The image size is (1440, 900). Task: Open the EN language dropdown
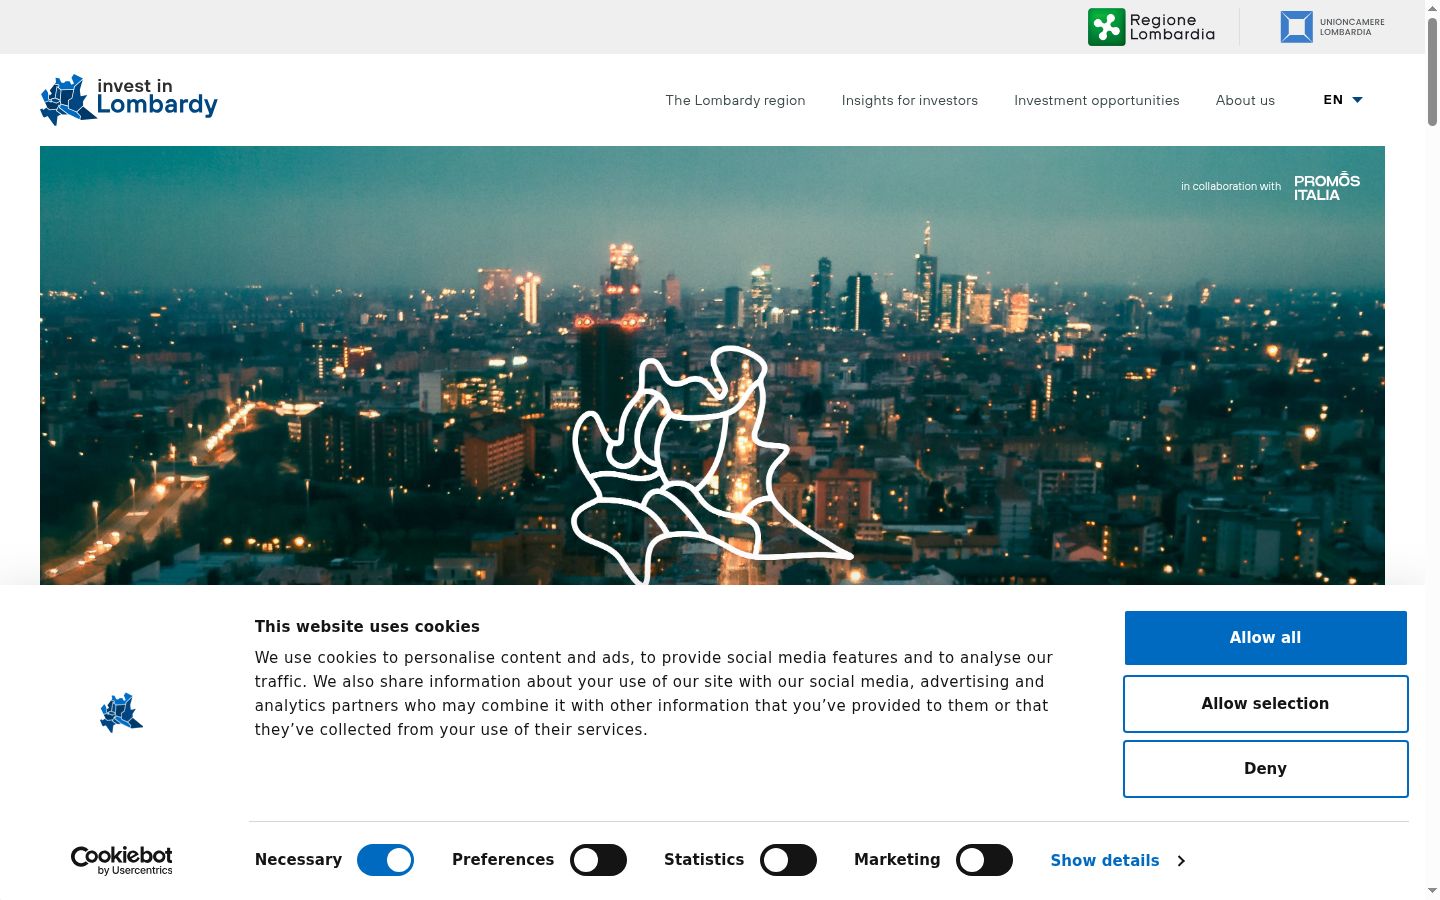click(x=1343, y=100)
